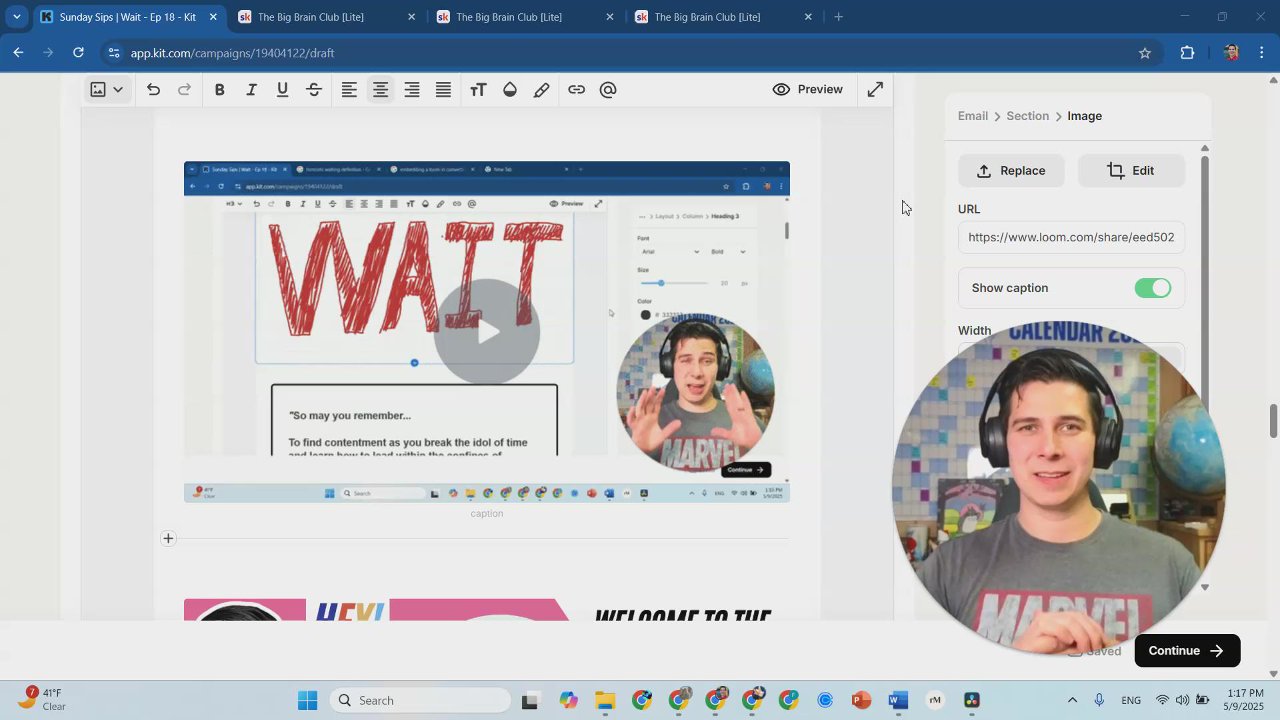The height and width of the screenshot is (720, 1280).
Task: Open the browser tab search dropdown
Action: pos(17,17)
